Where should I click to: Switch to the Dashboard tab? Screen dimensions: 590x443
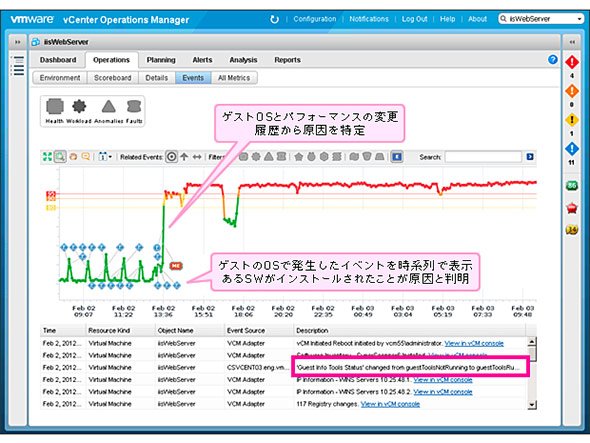tap(58, 60)
